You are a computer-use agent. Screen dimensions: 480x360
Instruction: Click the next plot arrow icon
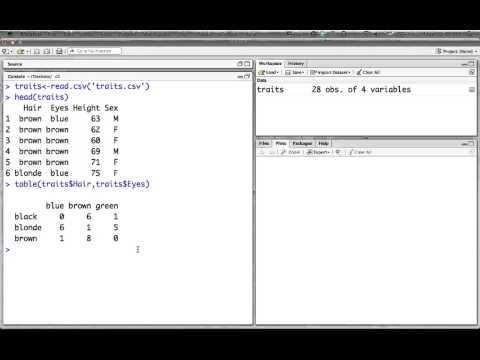click(x=272, y=152)
